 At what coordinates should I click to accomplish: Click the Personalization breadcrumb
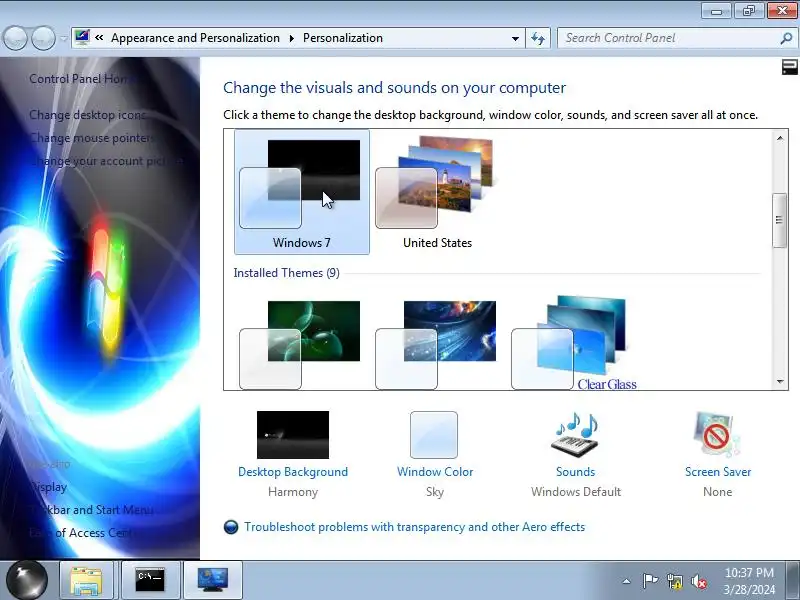(x=343, y=38)
